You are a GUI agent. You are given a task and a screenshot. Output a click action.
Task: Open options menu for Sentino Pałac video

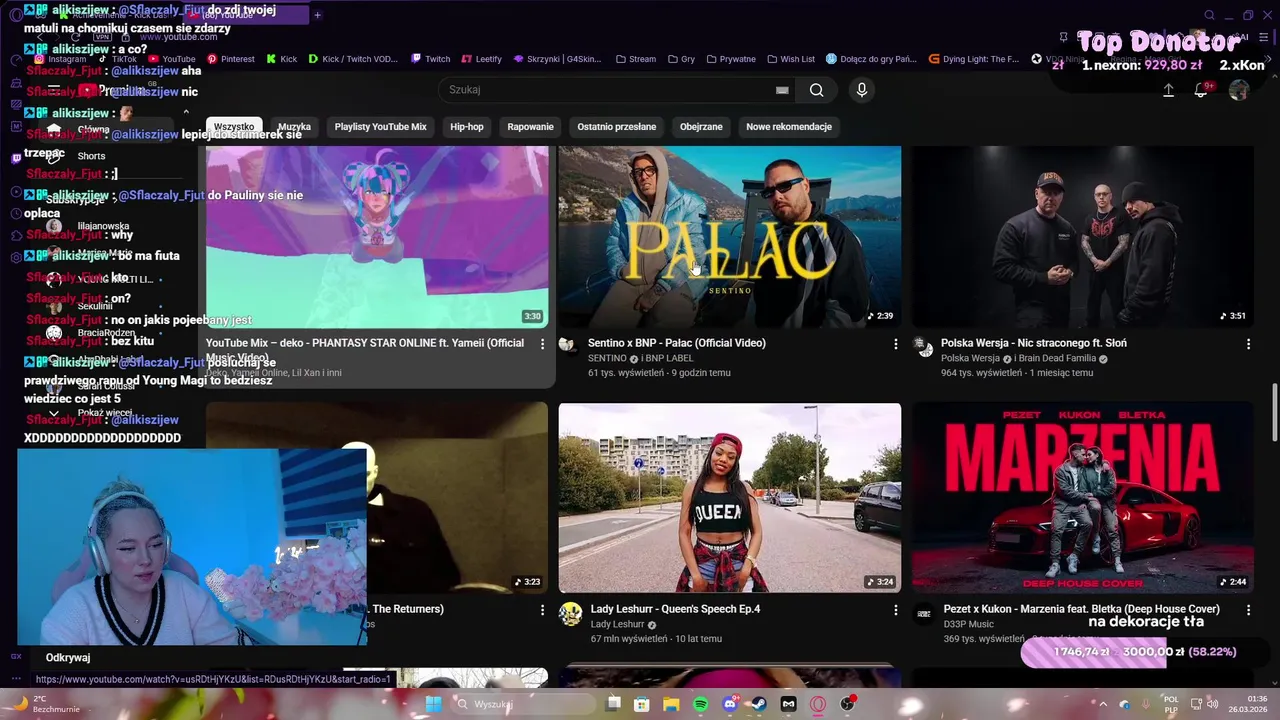pyautogui.click(x=895, y=344)
